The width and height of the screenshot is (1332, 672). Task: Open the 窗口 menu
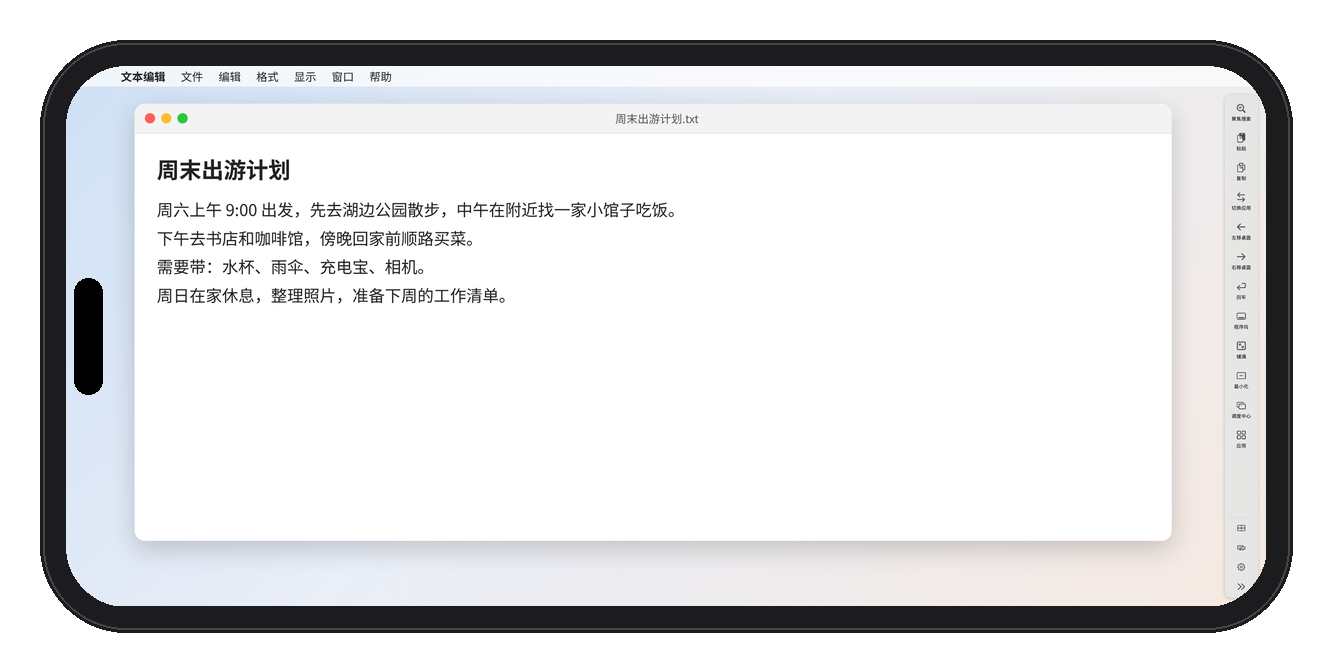coord(343,77)
